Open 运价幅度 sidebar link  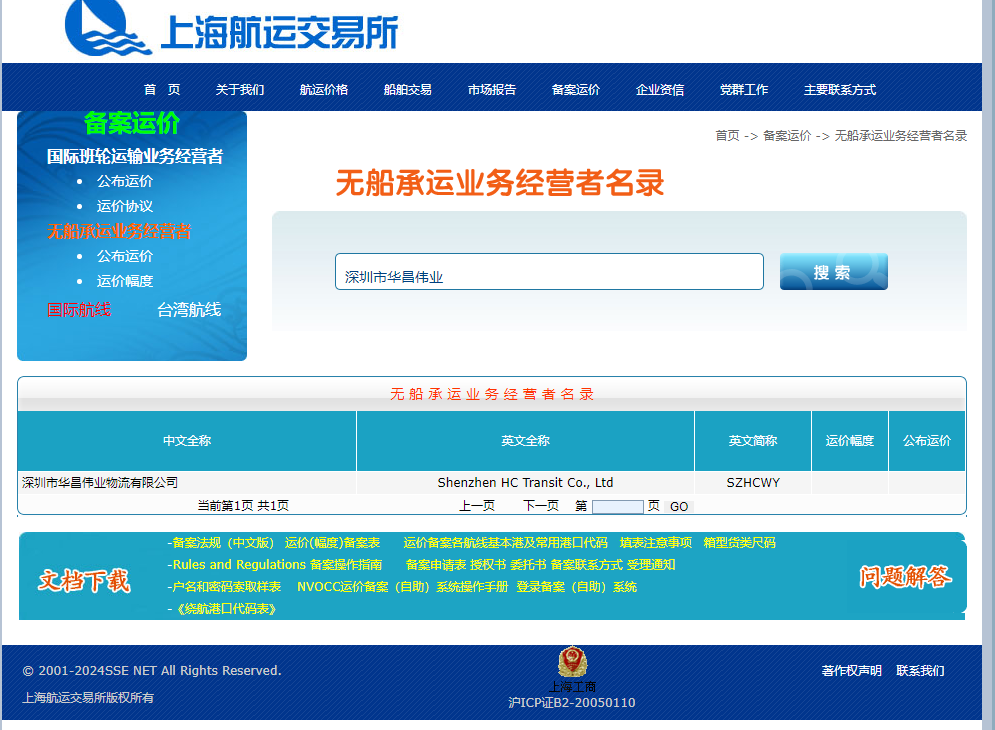[x=124, y=281]
